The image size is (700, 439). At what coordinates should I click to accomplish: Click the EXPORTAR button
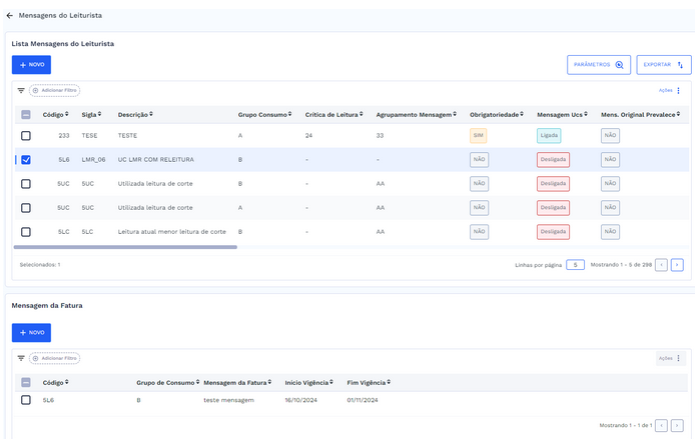coord(663,65)
